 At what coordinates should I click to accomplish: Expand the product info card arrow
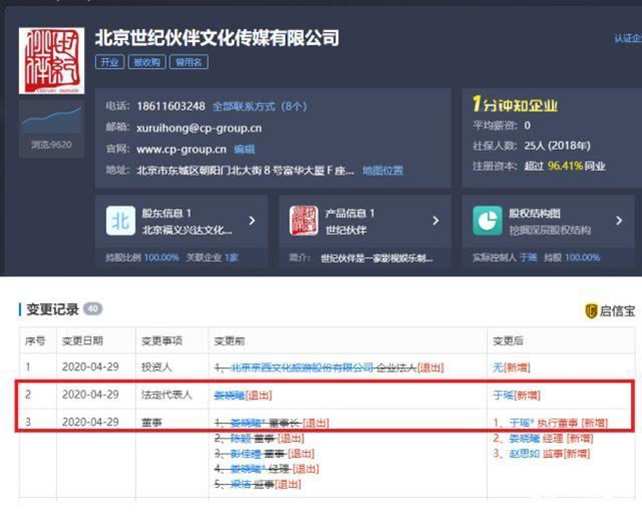(436, 221)
